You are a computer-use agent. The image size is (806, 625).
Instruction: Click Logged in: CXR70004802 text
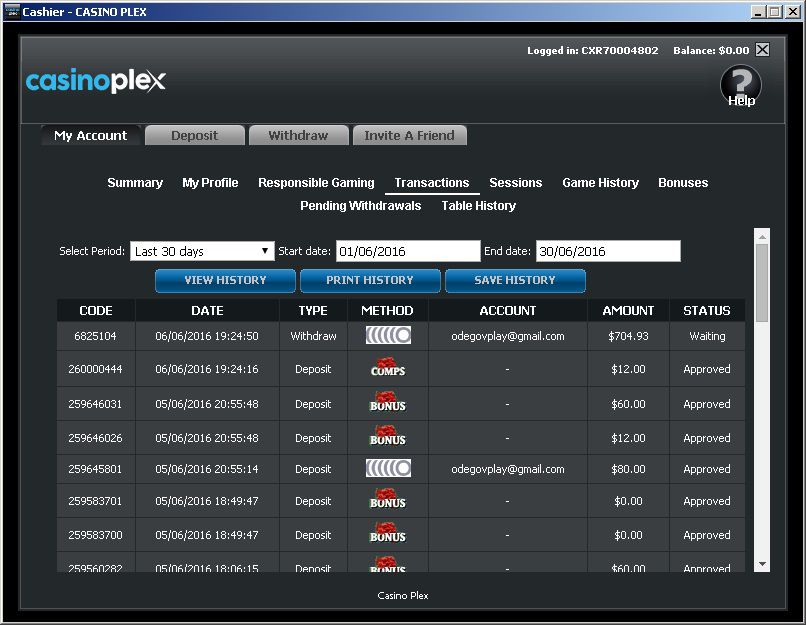[x=593, y=50]
